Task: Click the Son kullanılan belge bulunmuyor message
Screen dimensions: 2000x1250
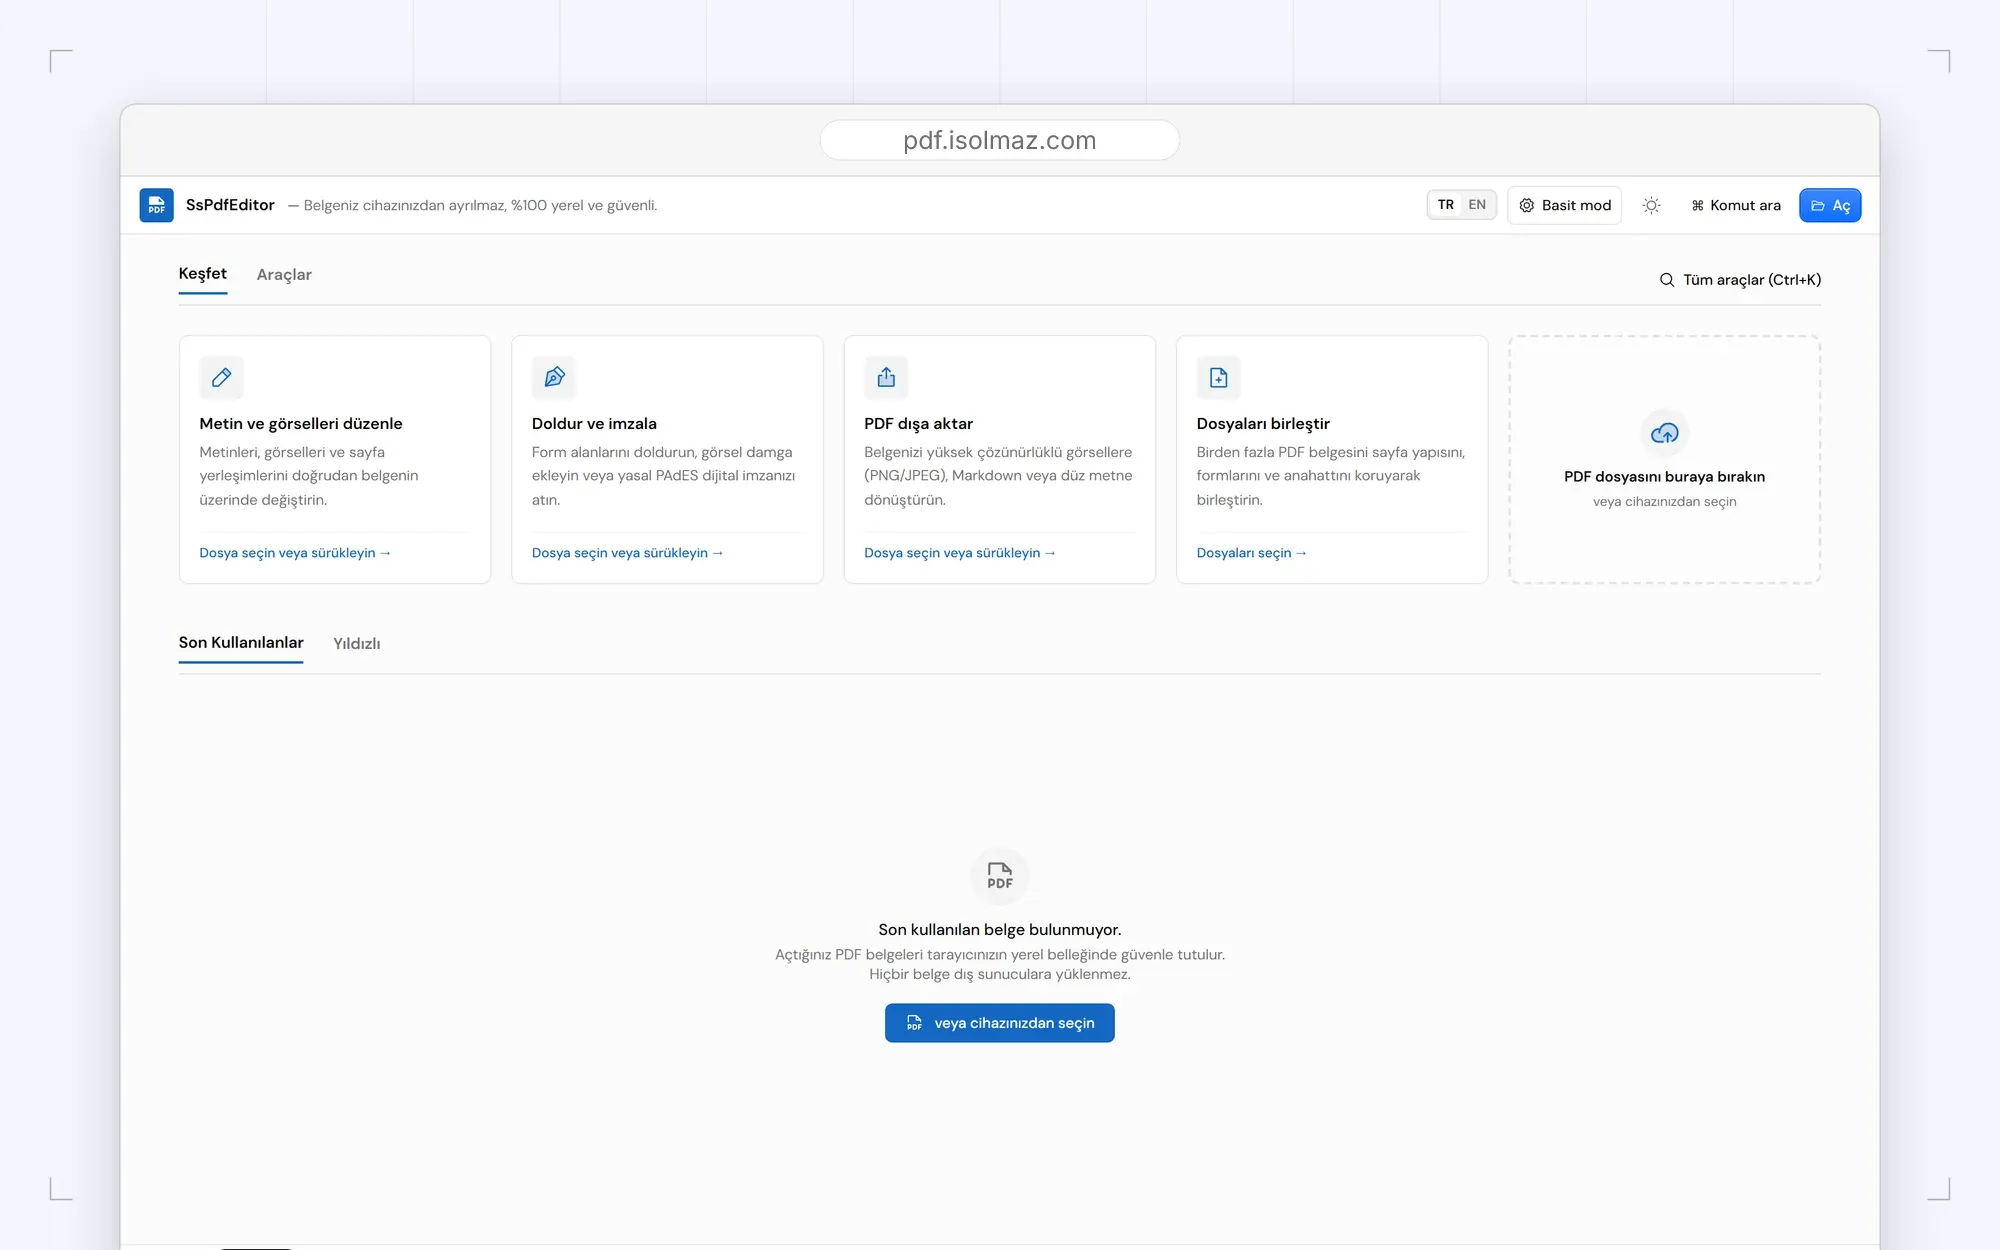Action: coord(999,930)
